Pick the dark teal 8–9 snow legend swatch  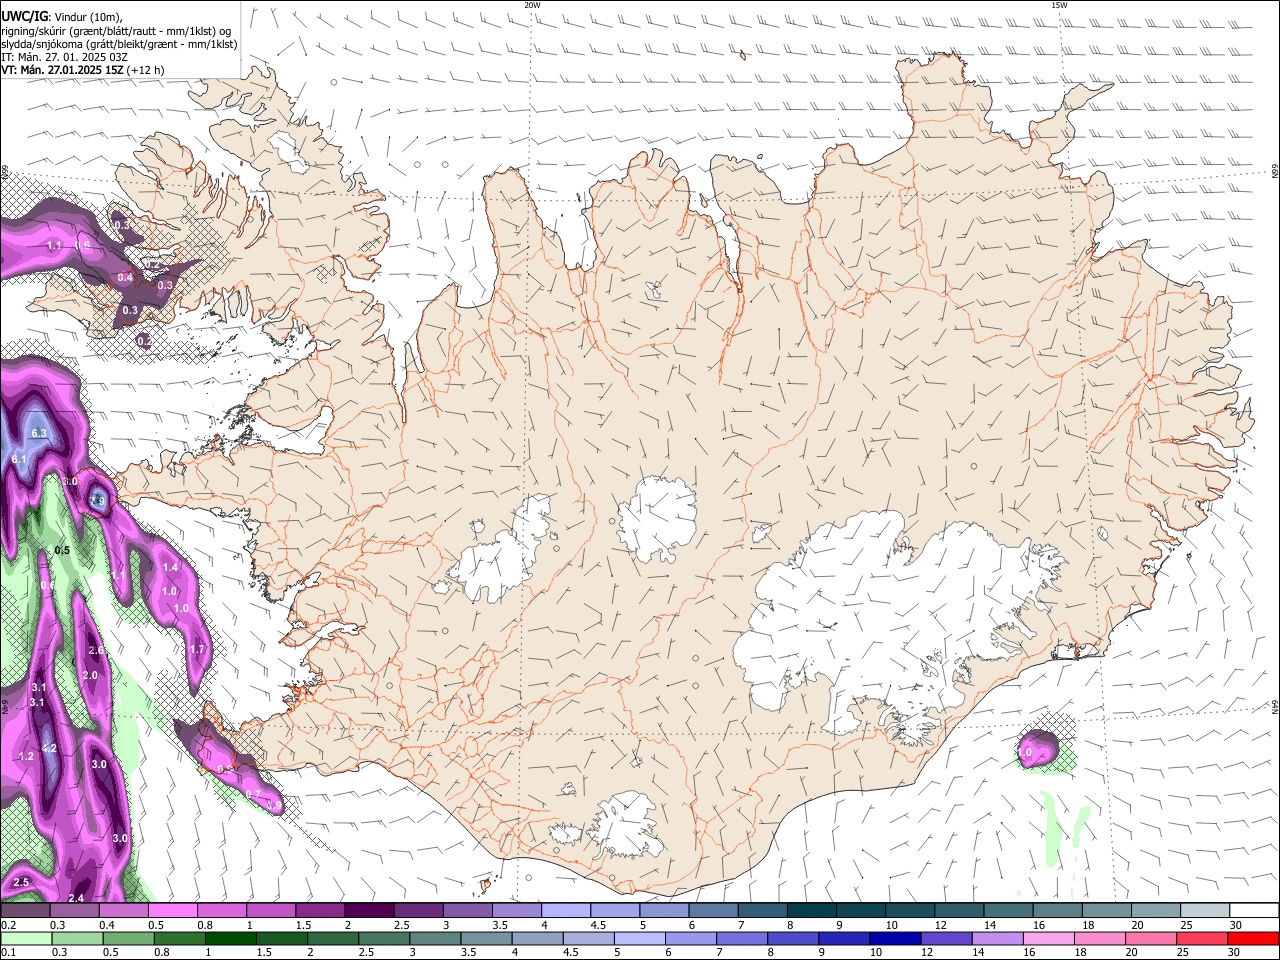812,911
